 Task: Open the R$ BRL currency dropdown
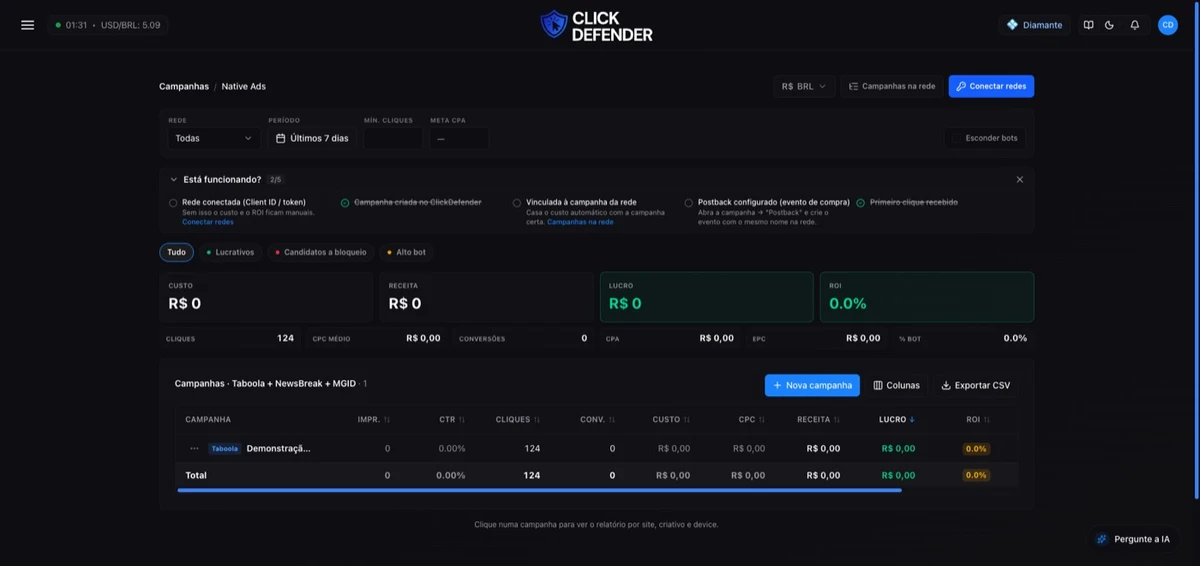803,86
